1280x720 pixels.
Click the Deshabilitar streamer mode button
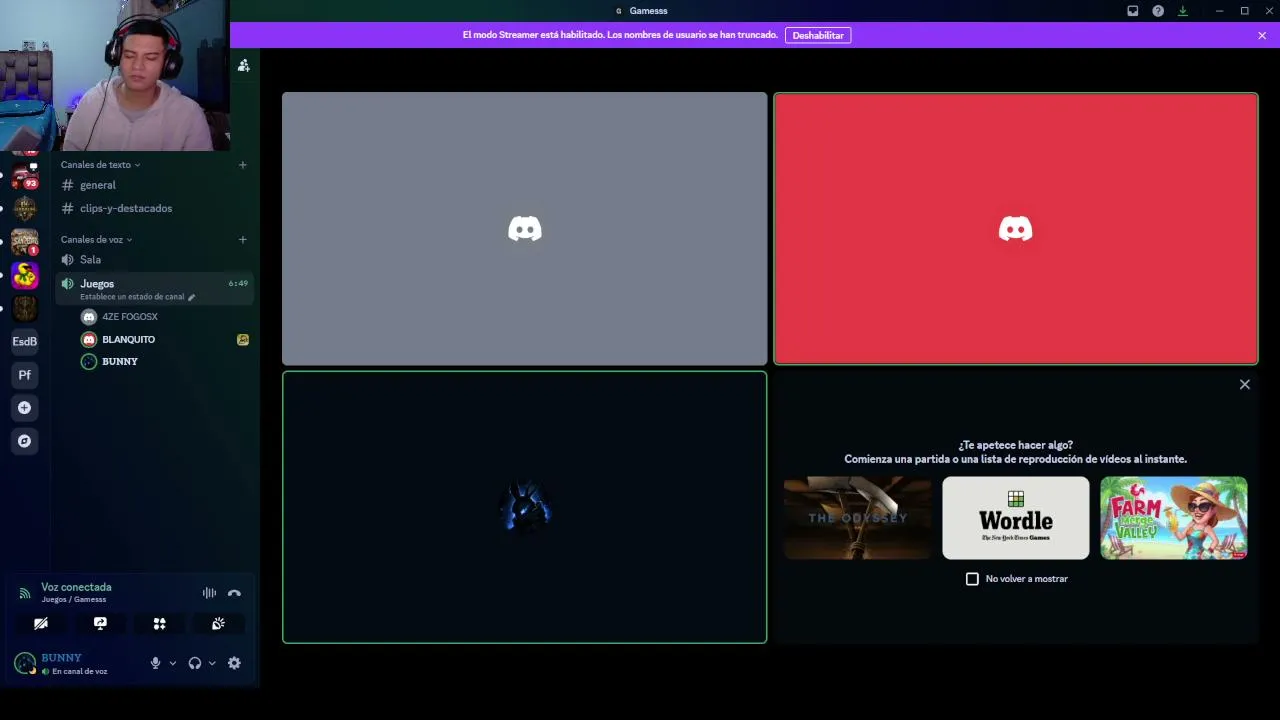point(817,35)
